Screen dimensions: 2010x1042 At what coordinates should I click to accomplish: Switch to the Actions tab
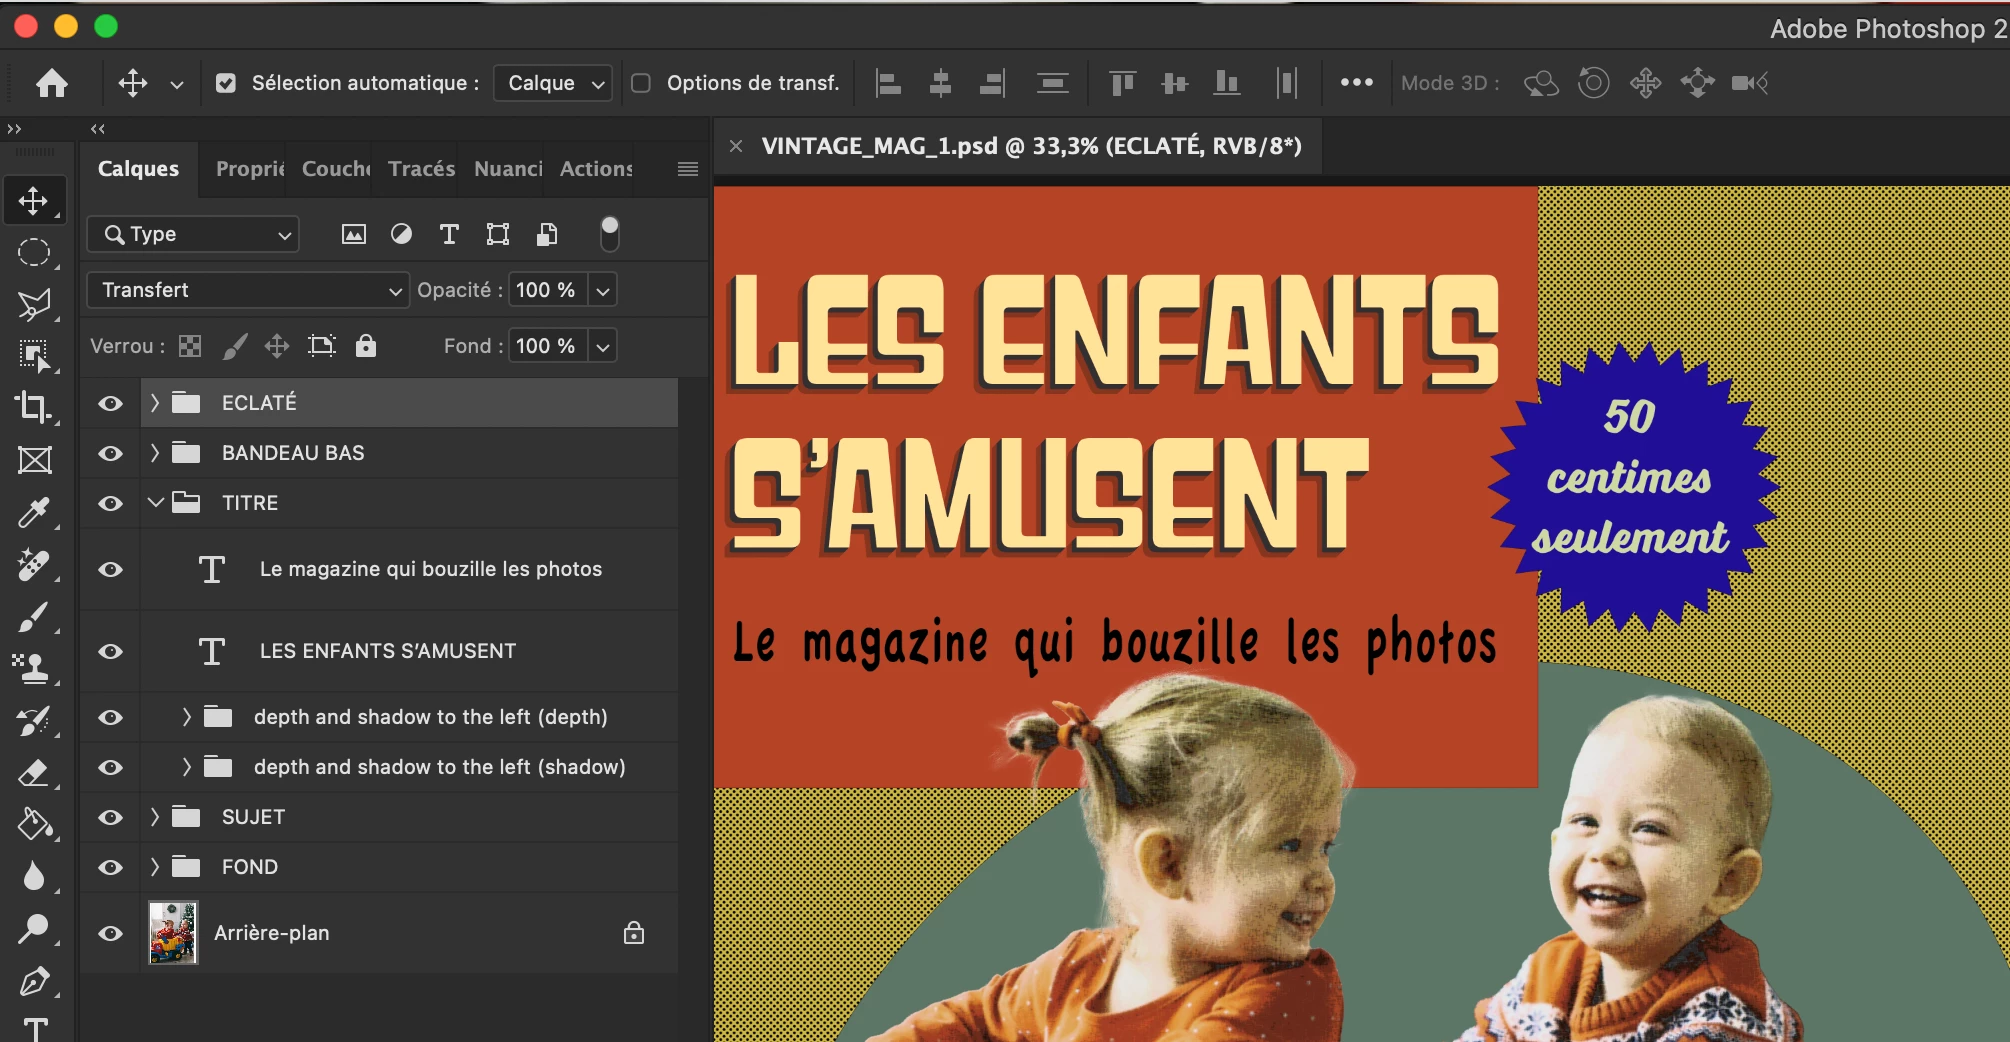tap(596, 169)
